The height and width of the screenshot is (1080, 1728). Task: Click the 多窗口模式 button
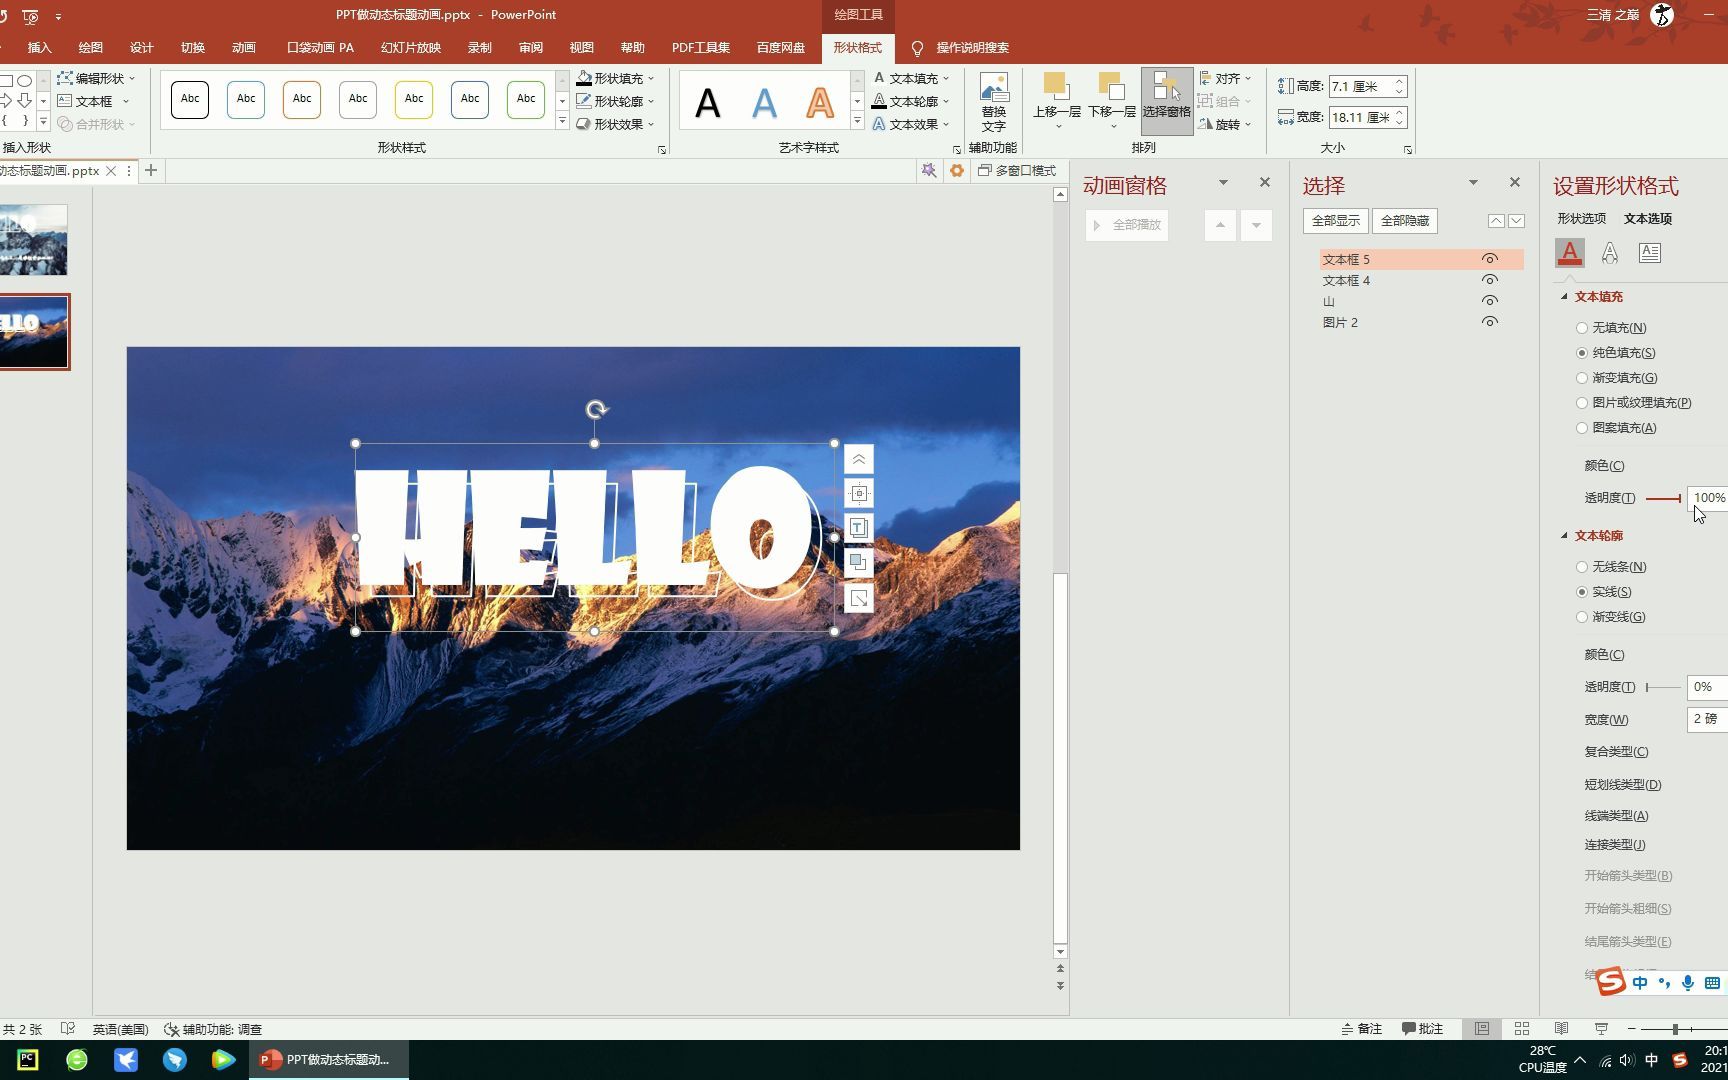(1017, 171)
